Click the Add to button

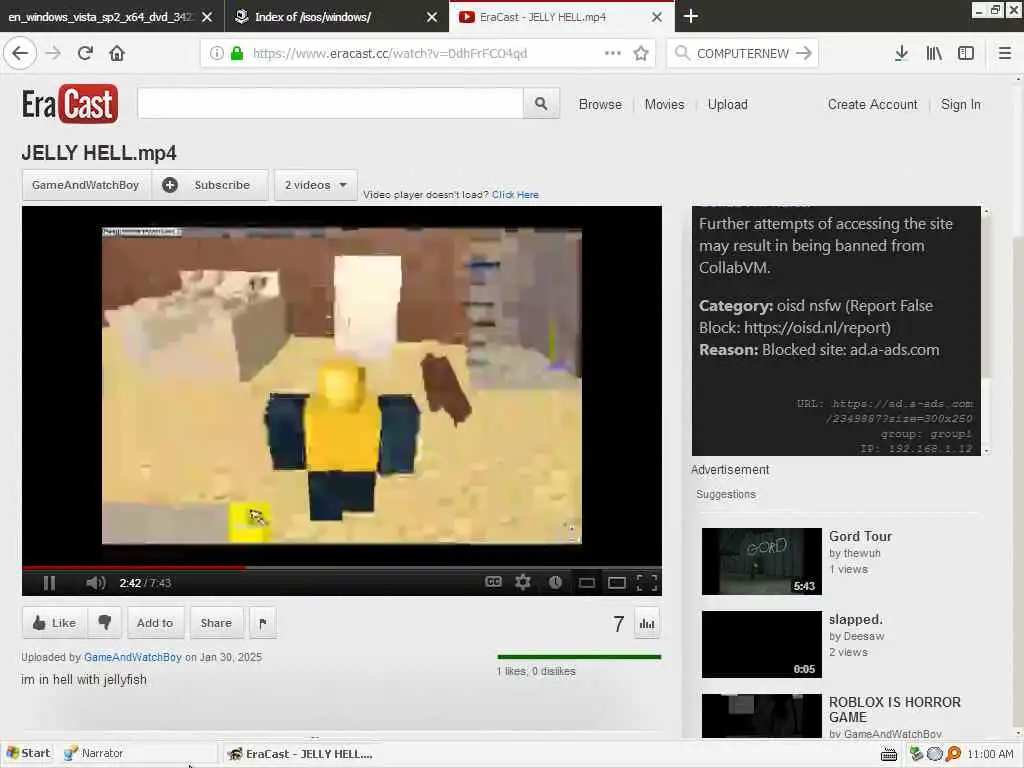[x=155, y=622]
